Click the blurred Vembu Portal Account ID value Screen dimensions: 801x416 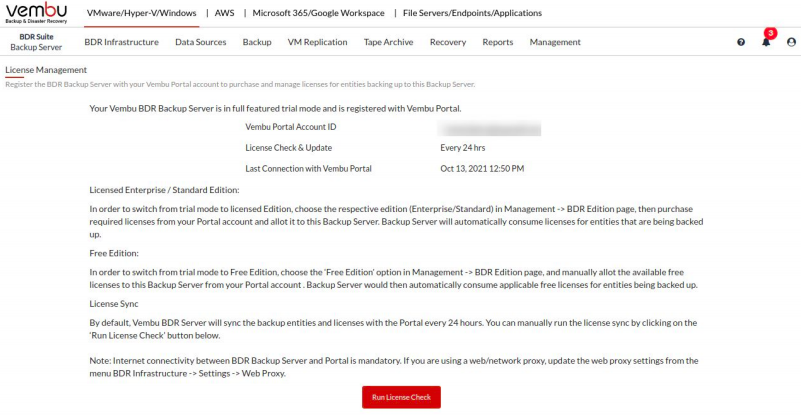coord(489,128)
